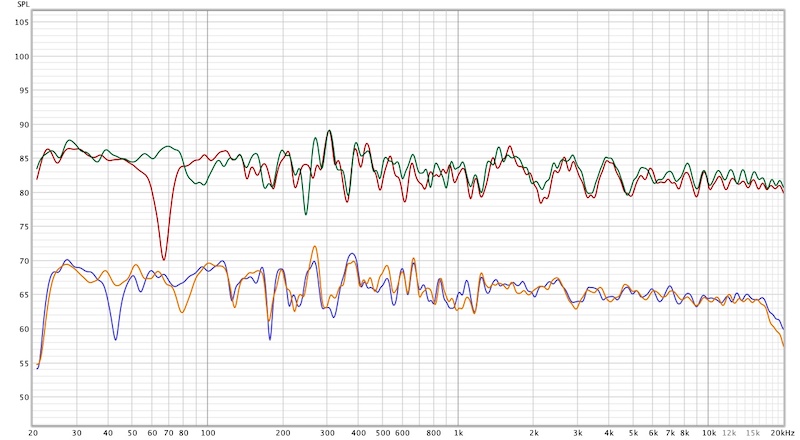Pick the 6k frequency axis label
The width and height of the screenshot is (800, 440).
click(x=653, y=433)
